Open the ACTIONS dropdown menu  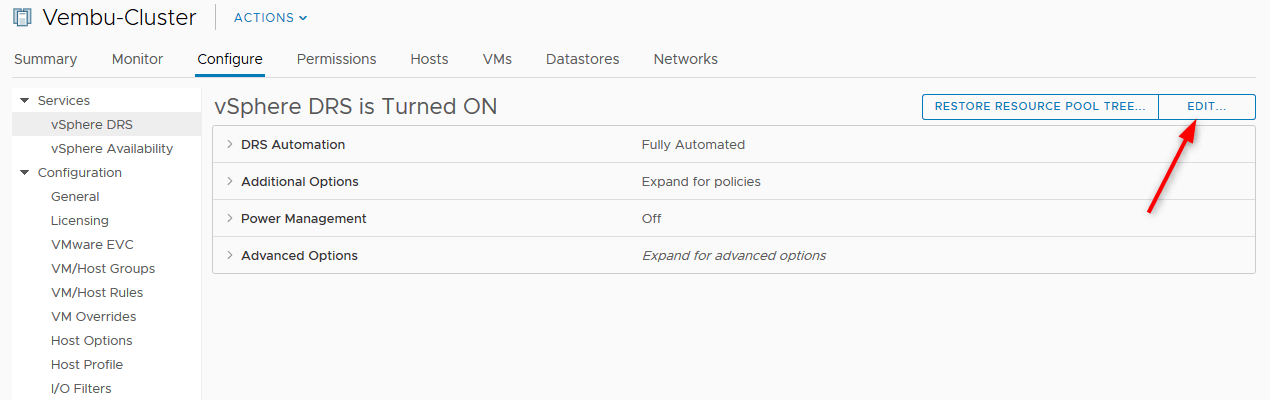270,17
